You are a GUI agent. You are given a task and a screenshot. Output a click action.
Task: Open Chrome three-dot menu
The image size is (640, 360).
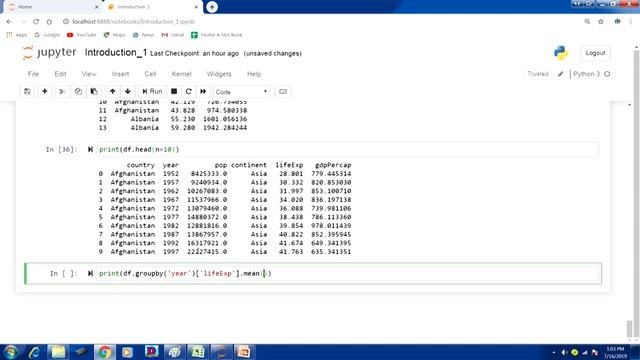(631, 22)
